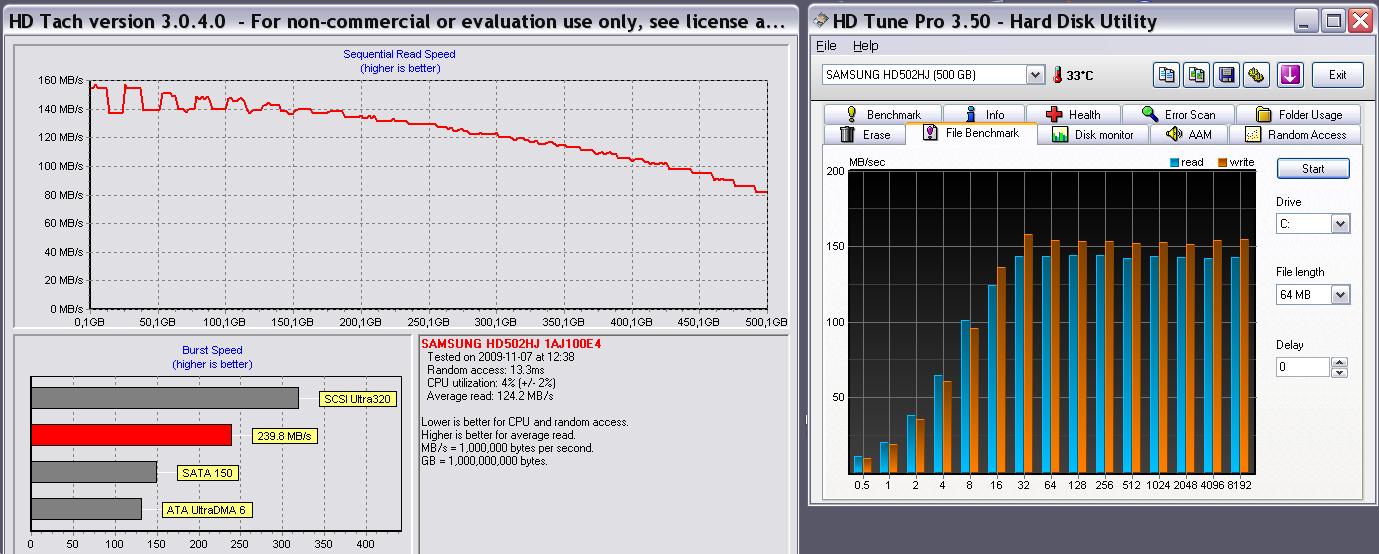Click the red SAMSUNG HD502HJ 1AJ100E4 heading

tap(511, 344)
